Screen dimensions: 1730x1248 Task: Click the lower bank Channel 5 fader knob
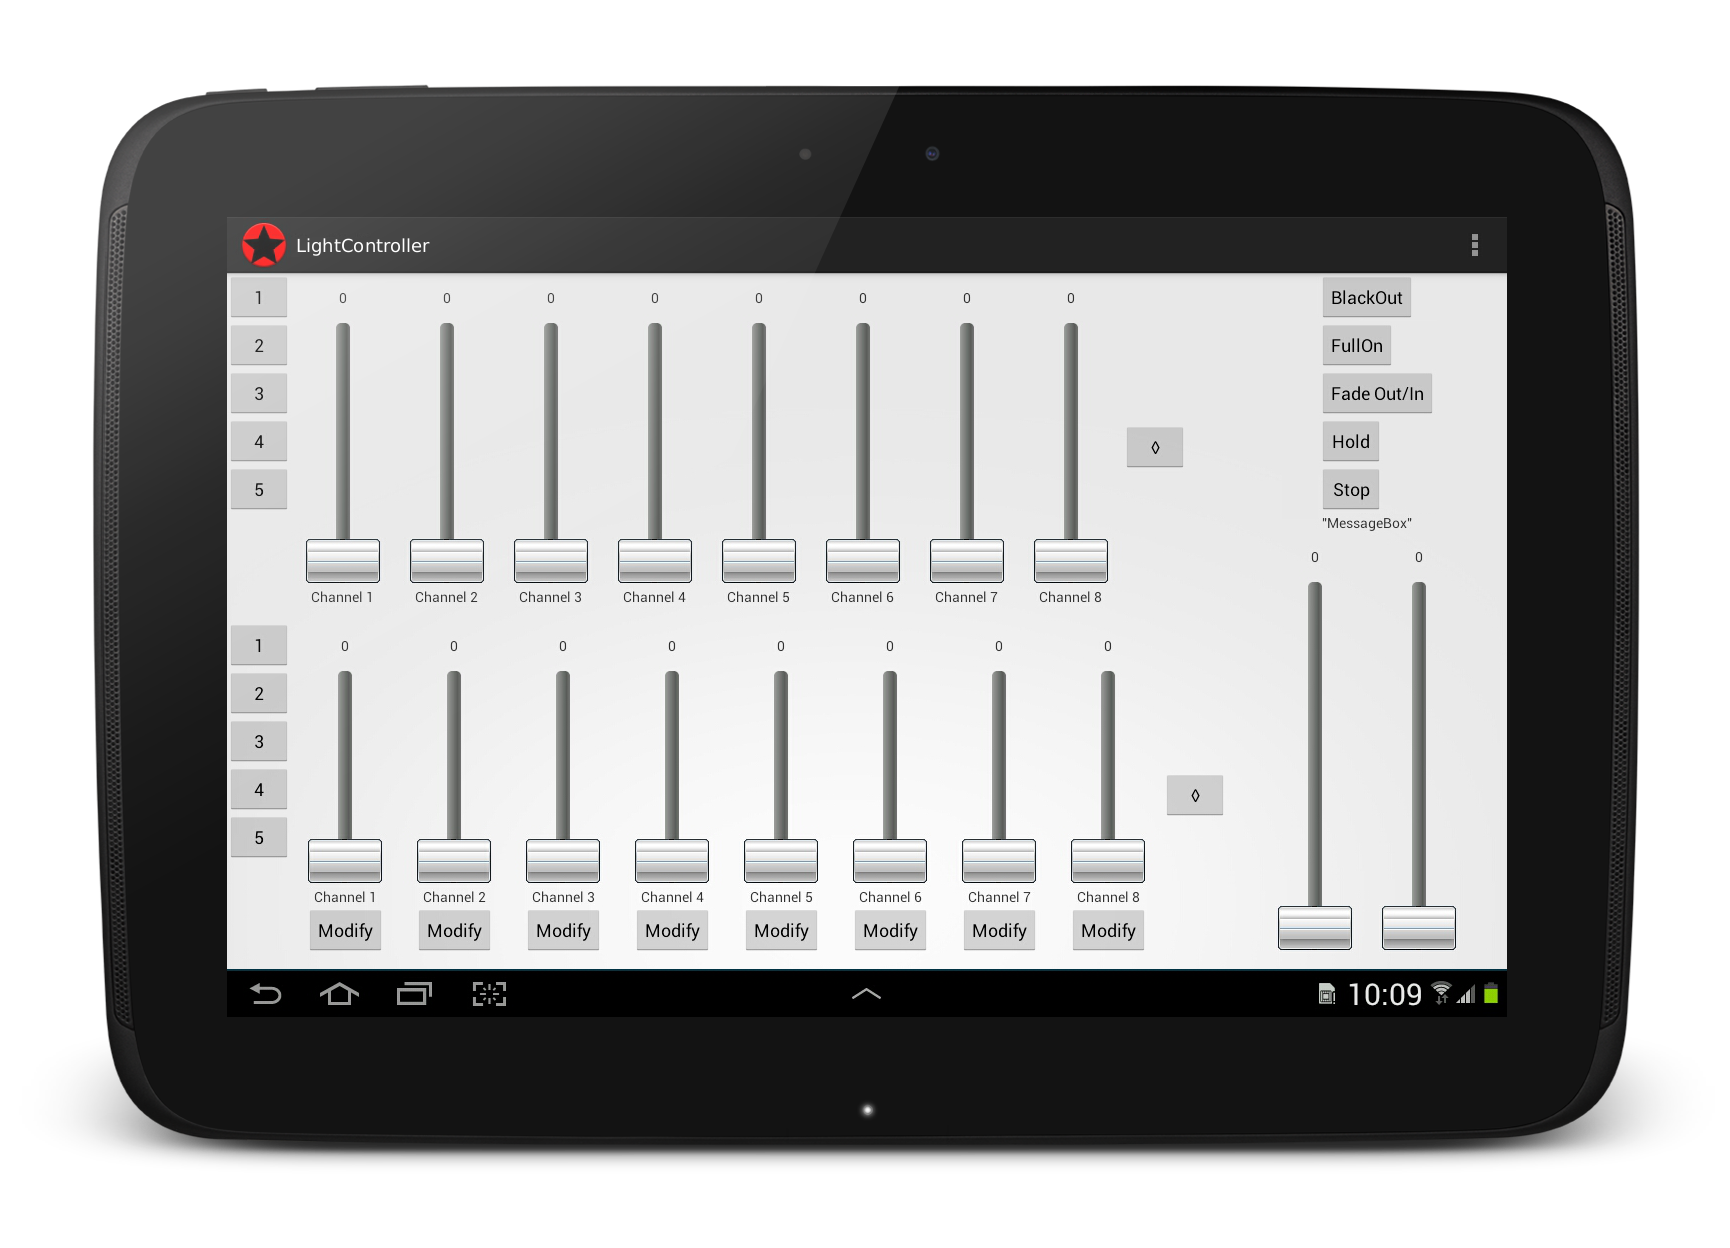coord(781,861)
